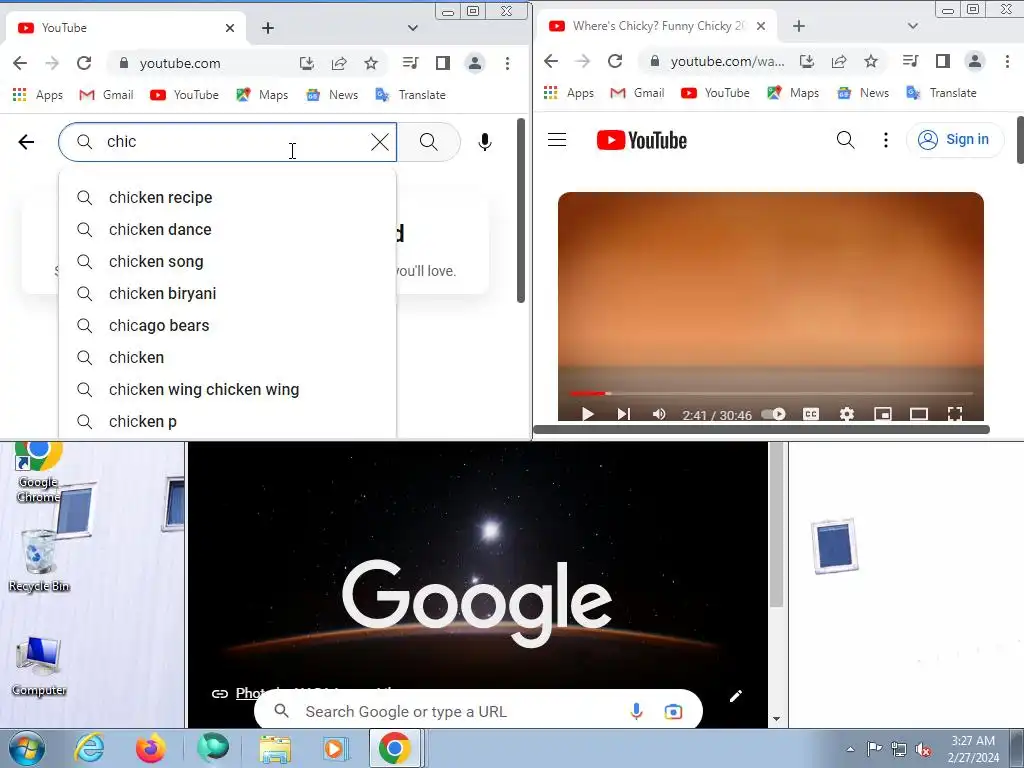The height and width of the screenshot is (768, 1024).
Task: Click the horizontal scrollbar under the video
Action: coord(761,429)
